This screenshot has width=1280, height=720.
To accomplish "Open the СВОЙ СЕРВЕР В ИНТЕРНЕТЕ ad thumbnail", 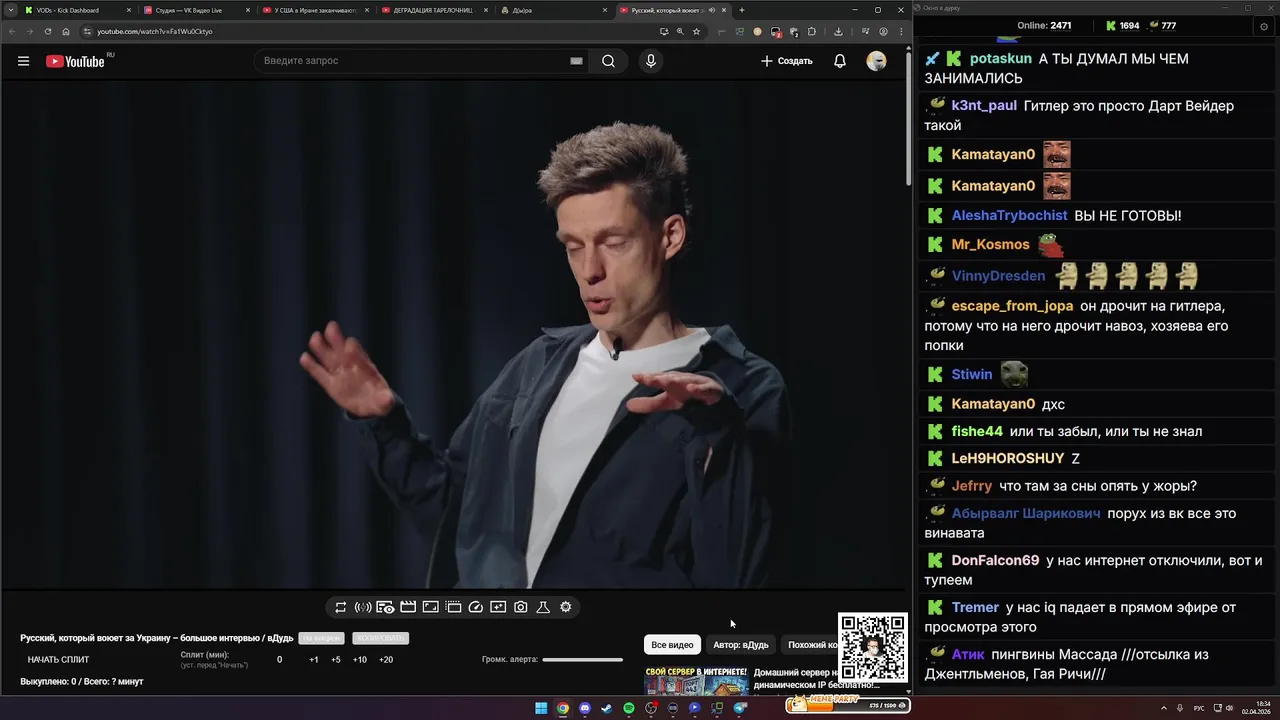I will (x=696, y=680).
